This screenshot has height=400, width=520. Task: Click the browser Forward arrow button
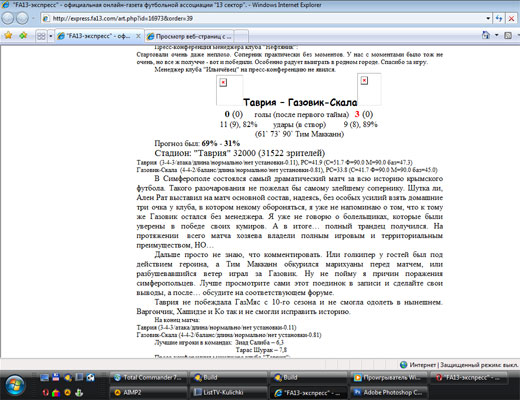click(22, 18)
